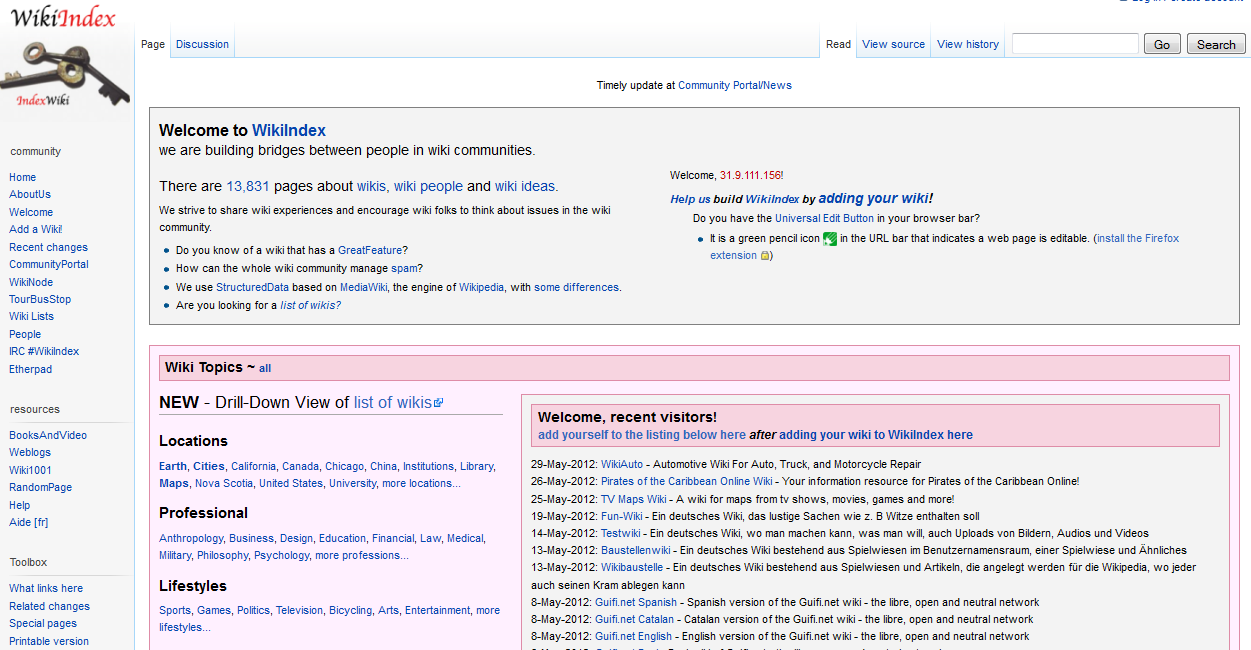1251x650 pixels.
Task: Expand more locations list
Action: click(x=421, y=483)
